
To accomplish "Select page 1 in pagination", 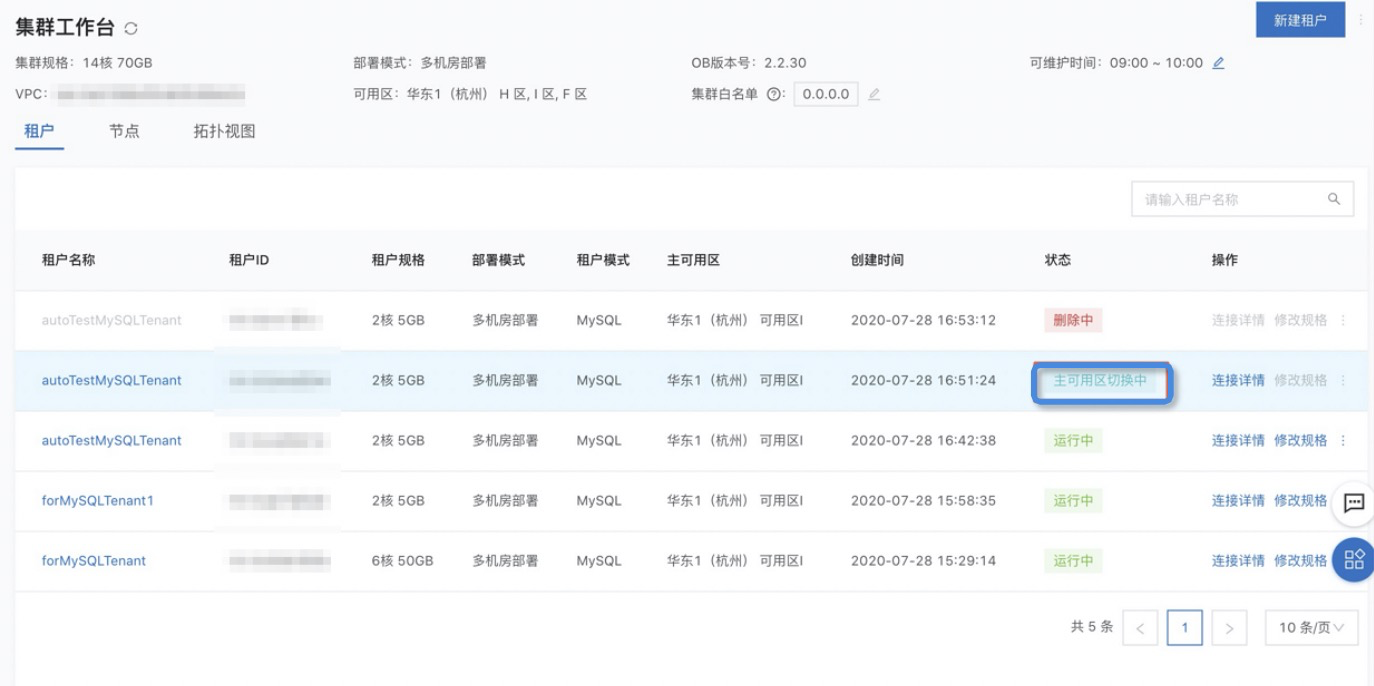I will (x=1185, y=628).
